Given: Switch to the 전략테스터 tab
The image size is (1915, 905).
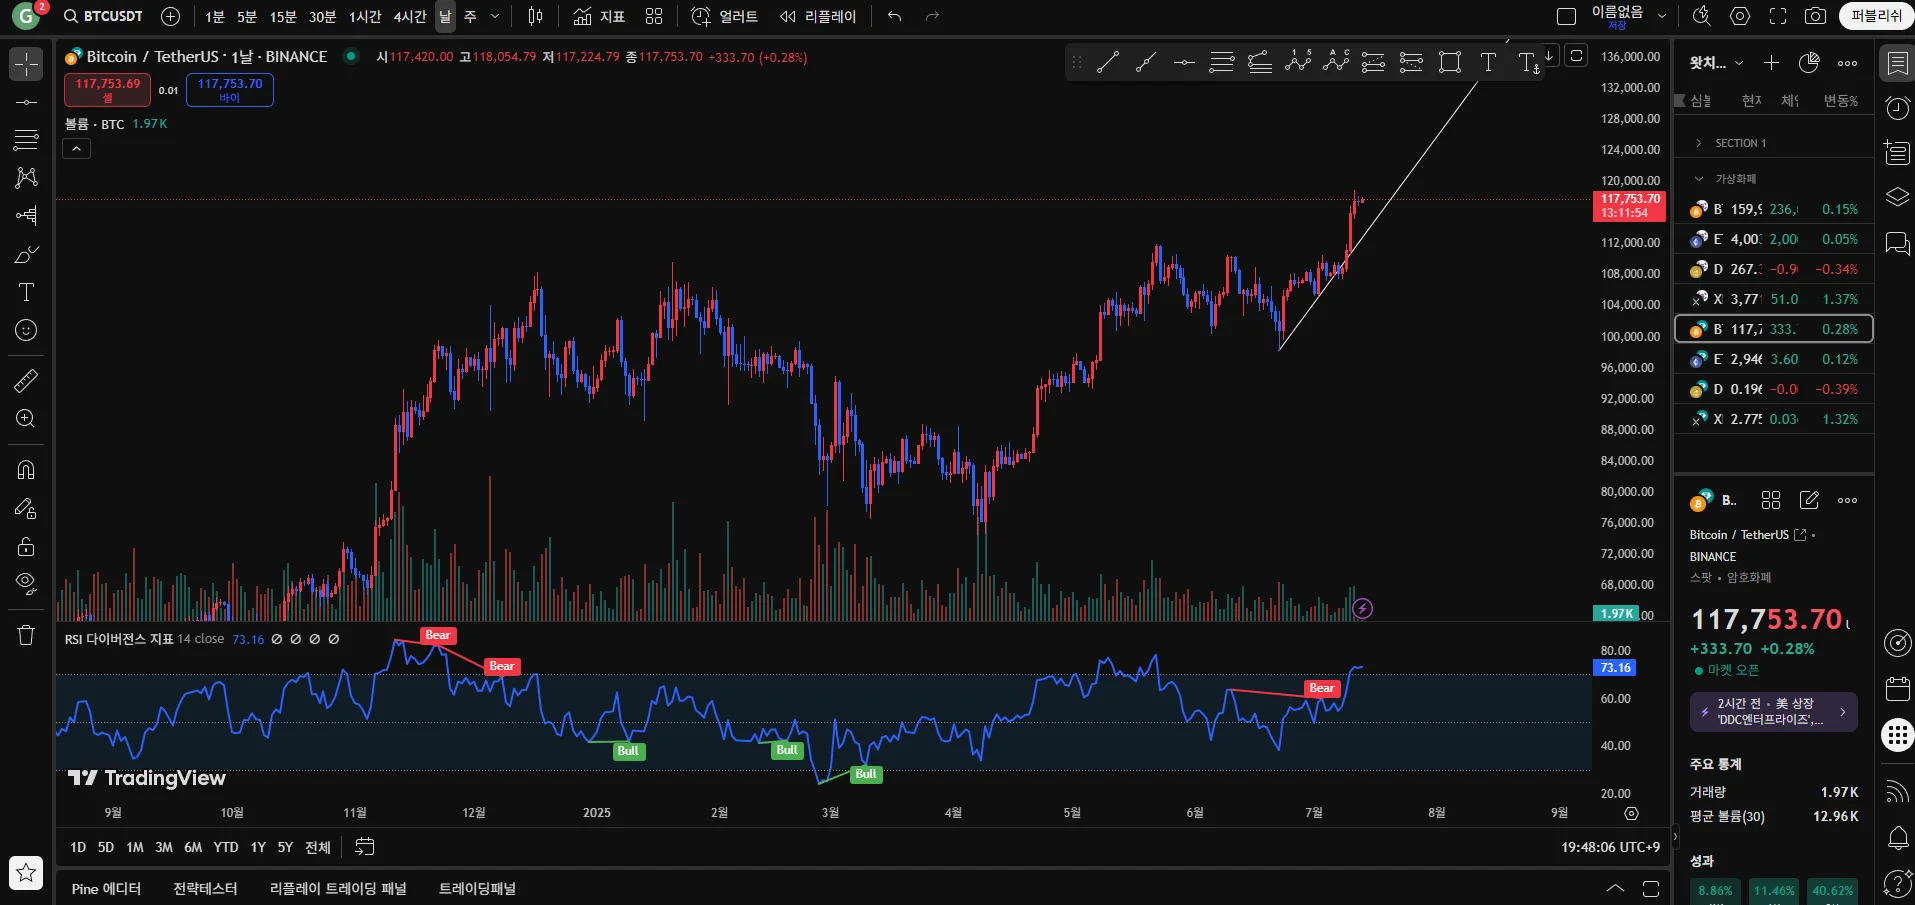Looking at the screenshot, I should [x=205, y=889].
